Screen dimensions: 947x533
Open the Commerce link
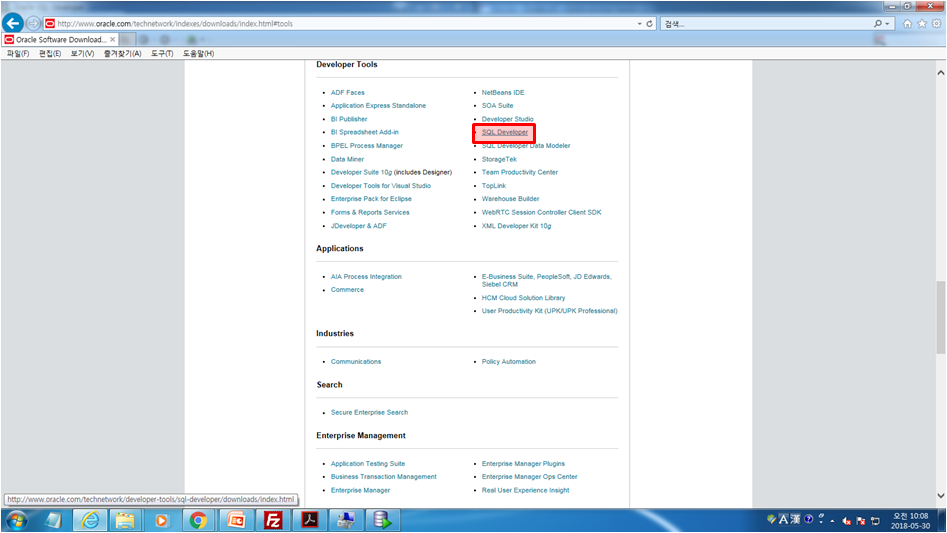tap(347, 290)
